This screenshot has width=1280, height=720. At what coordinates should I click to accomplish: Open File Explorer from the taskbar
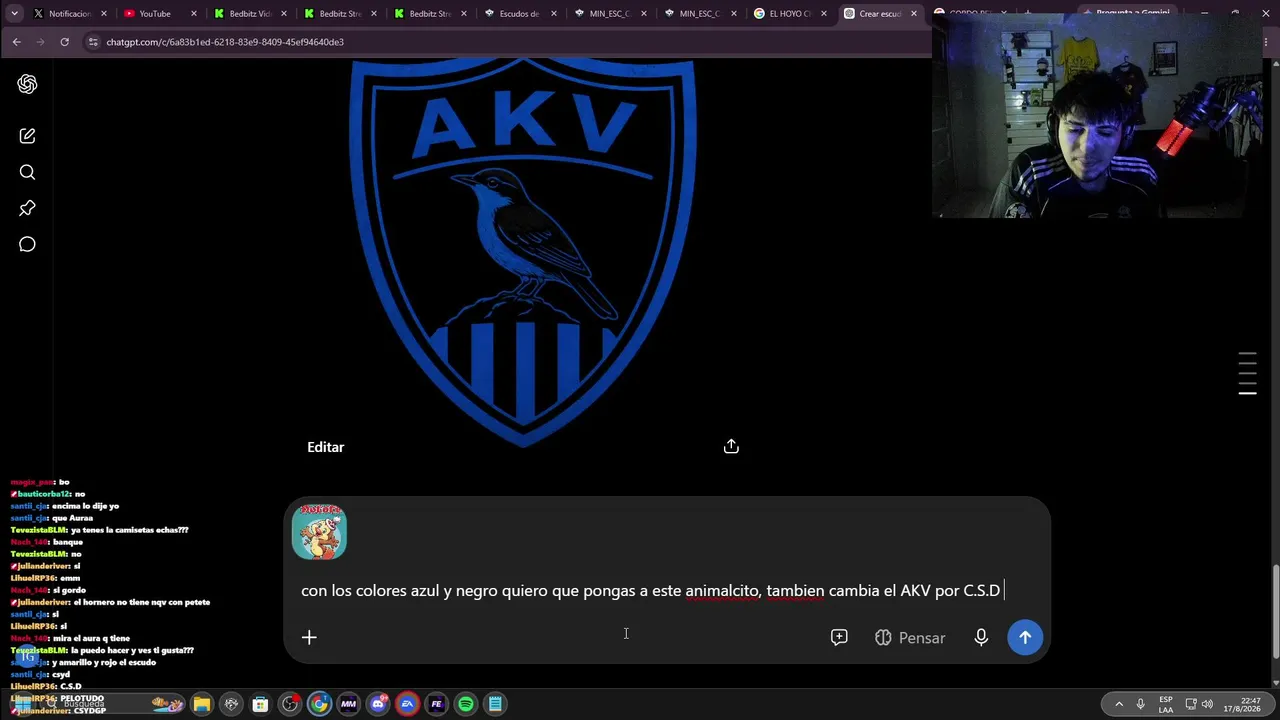click(x=202, y=704)
